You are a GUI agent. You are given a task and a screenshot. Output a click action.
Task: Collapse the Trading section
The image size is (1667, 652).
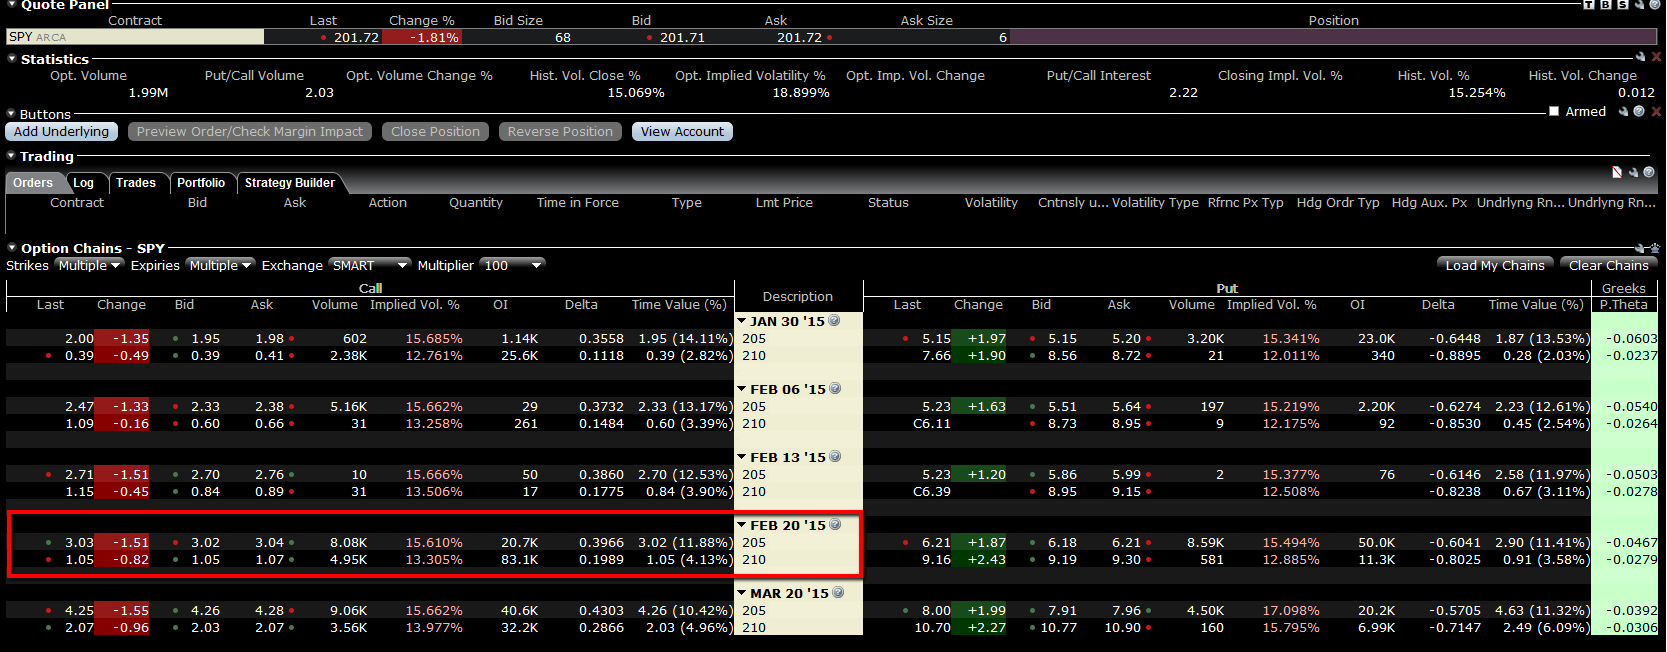click(12, 156)
